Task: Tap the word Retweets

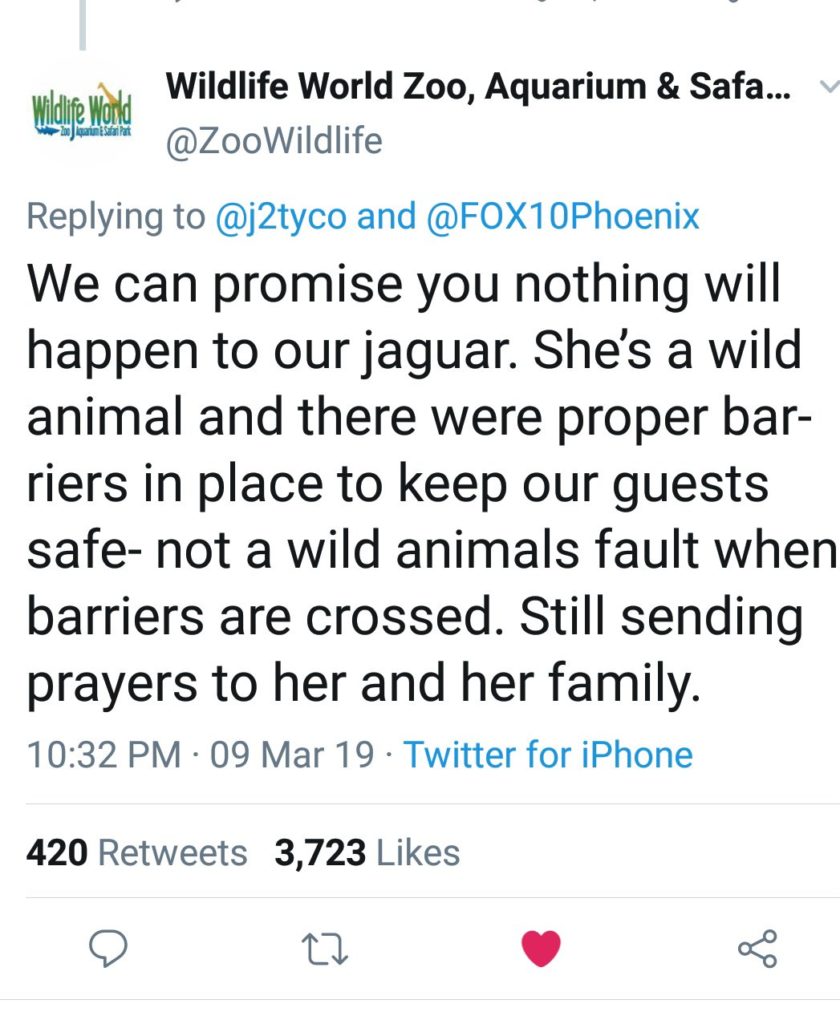Action: coord(172,852)
